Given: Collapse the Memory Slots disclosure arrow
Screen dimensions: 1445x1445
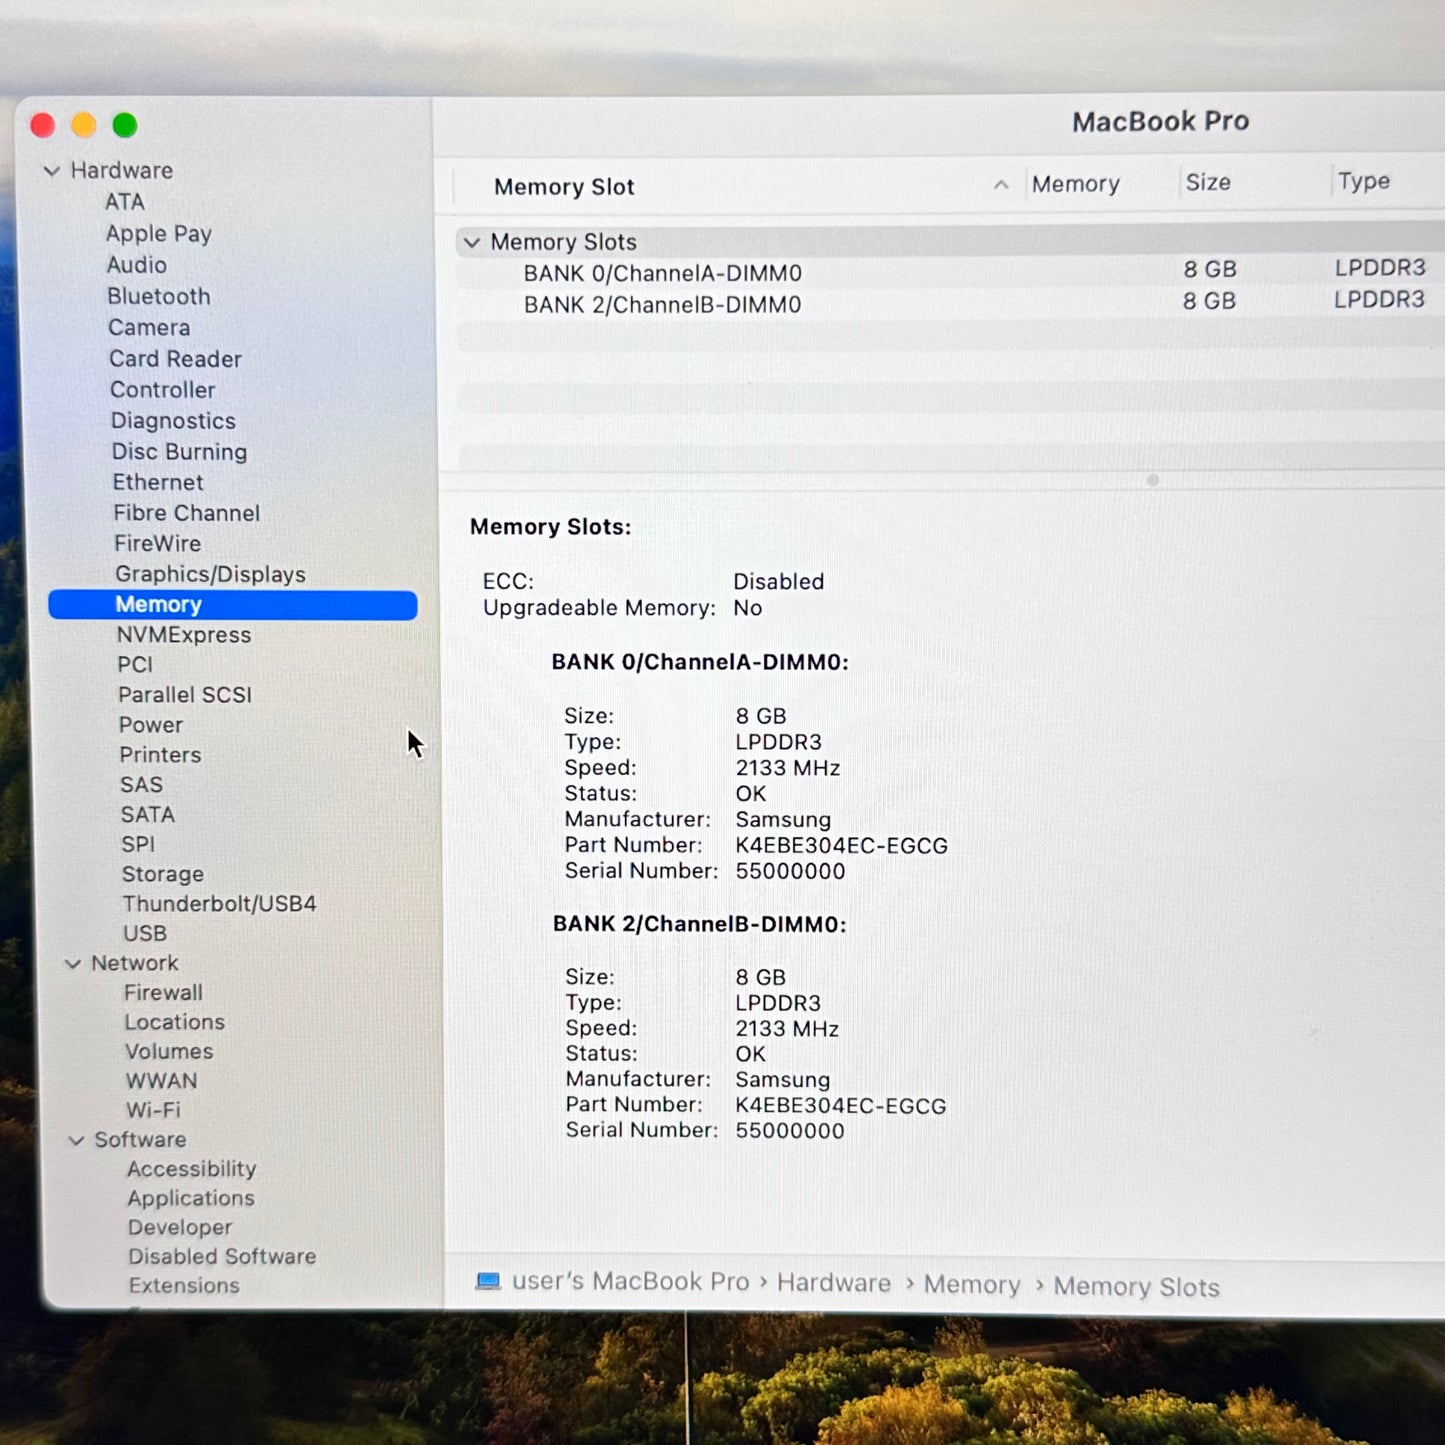Looking at the screenshot, I should tap(472, 243).
